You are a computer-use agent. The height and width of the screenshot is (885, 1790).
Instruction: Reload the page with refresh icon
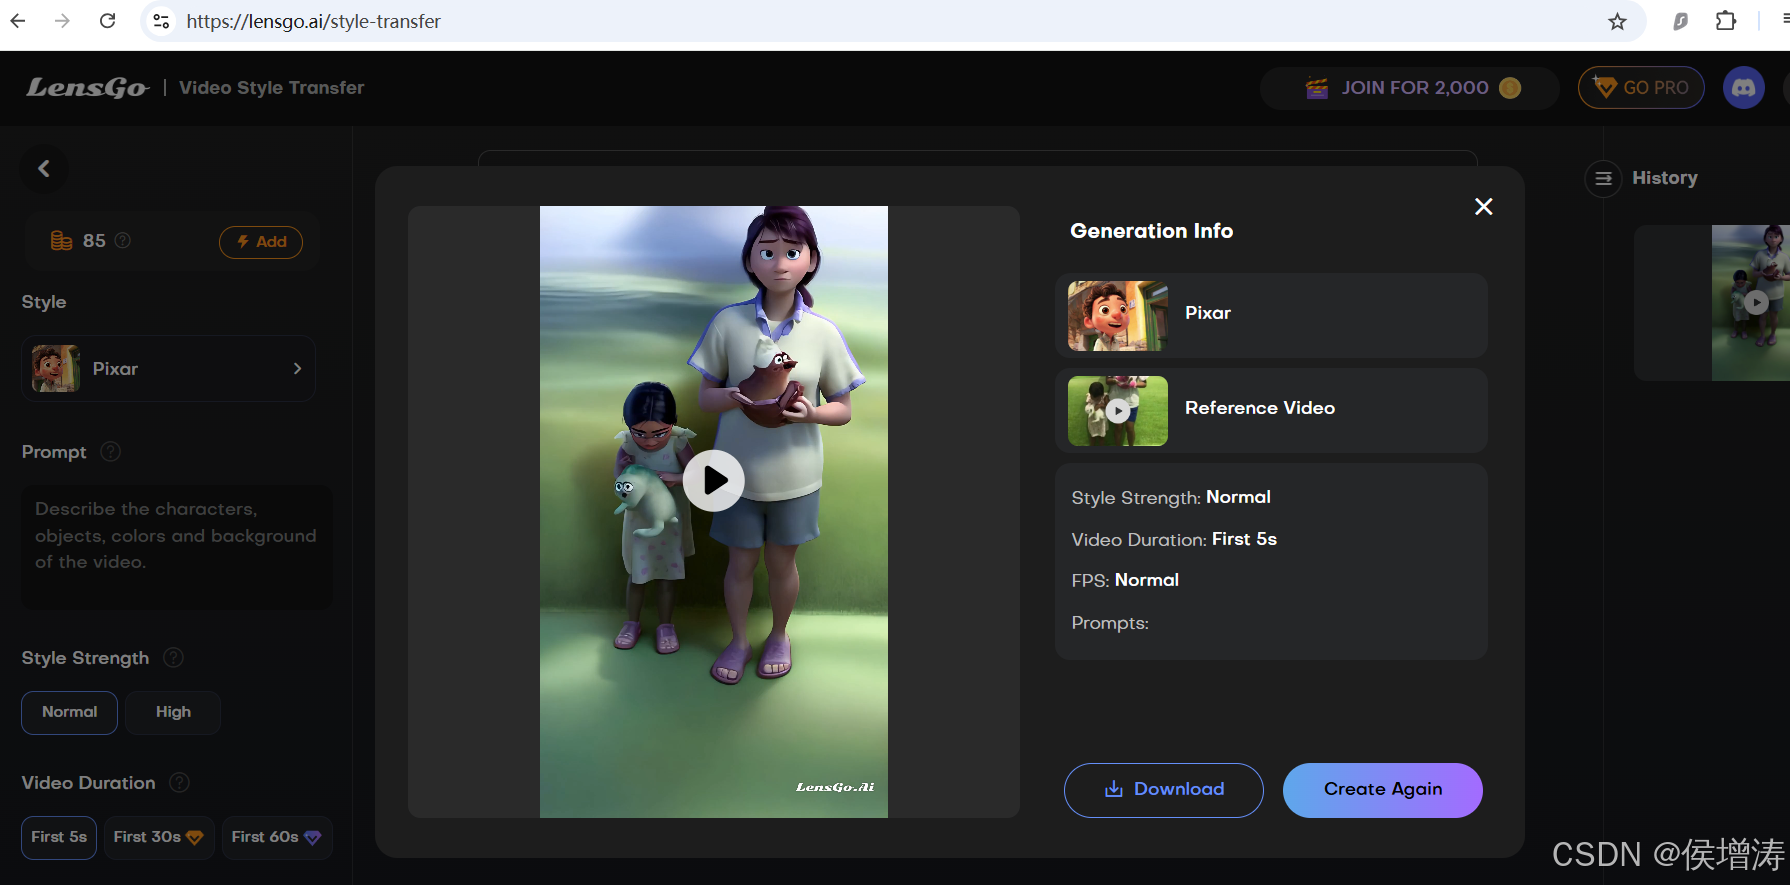(108, 21)
